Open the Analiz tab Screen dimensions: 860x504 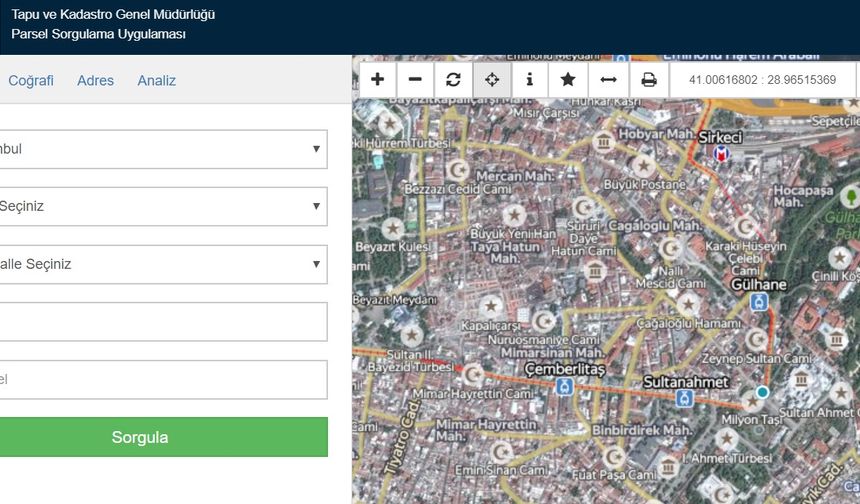pyautogui.click(x=157, y=81)
